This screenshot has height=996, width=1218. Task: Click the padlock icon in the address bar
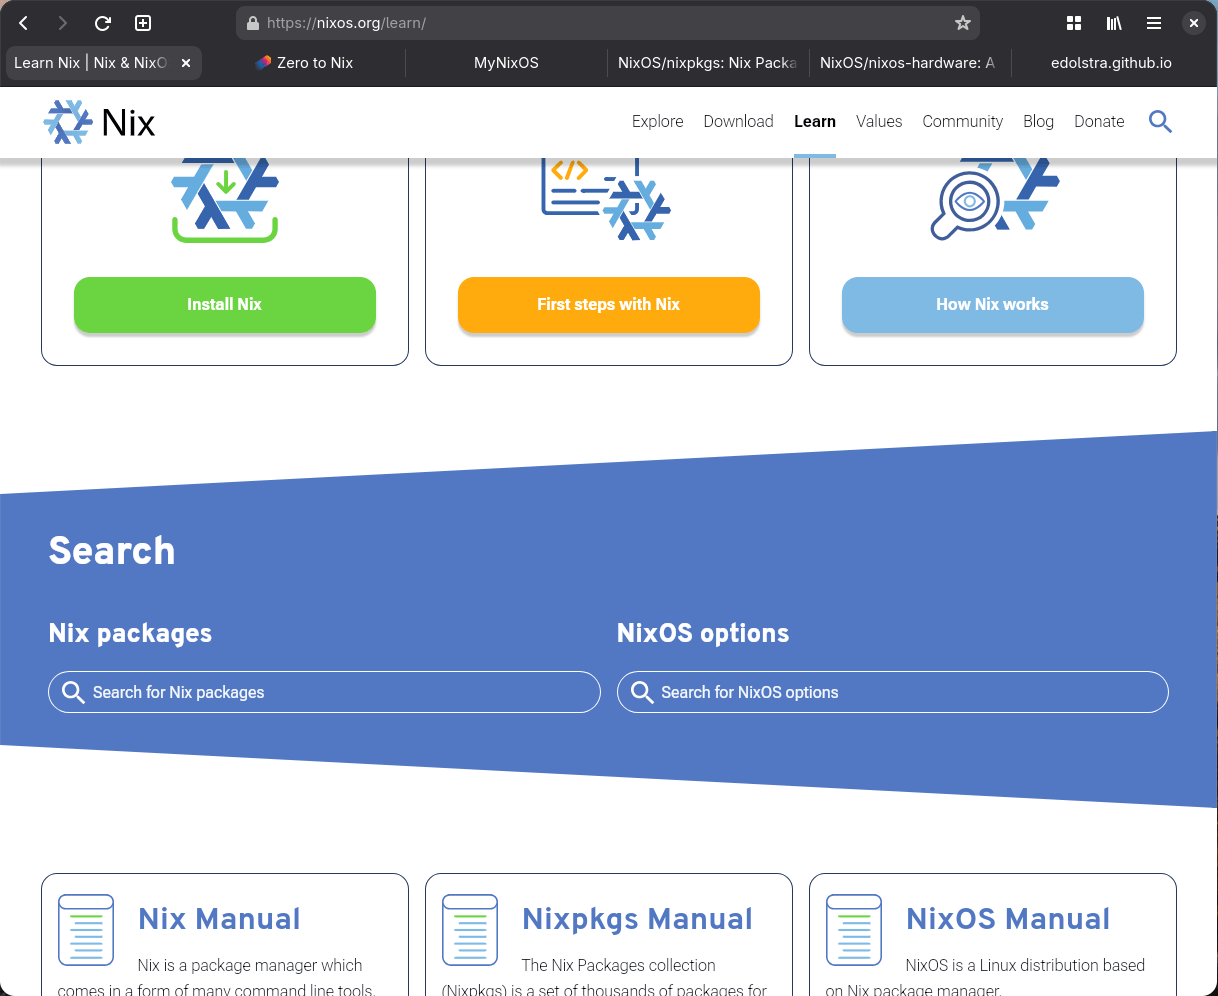coord(252,23)
